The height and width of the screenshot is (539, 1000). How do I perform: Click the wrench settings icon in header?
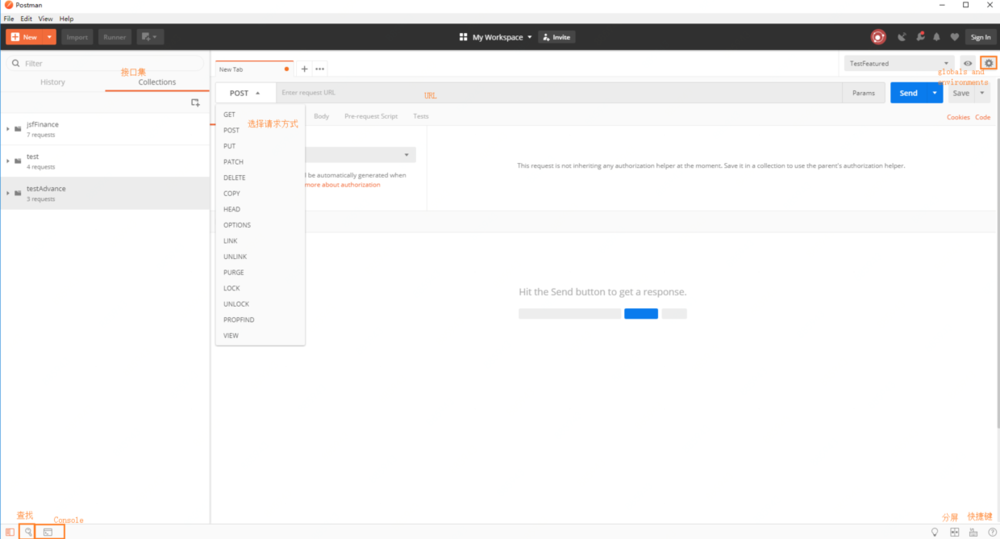(x=920, y=37)
